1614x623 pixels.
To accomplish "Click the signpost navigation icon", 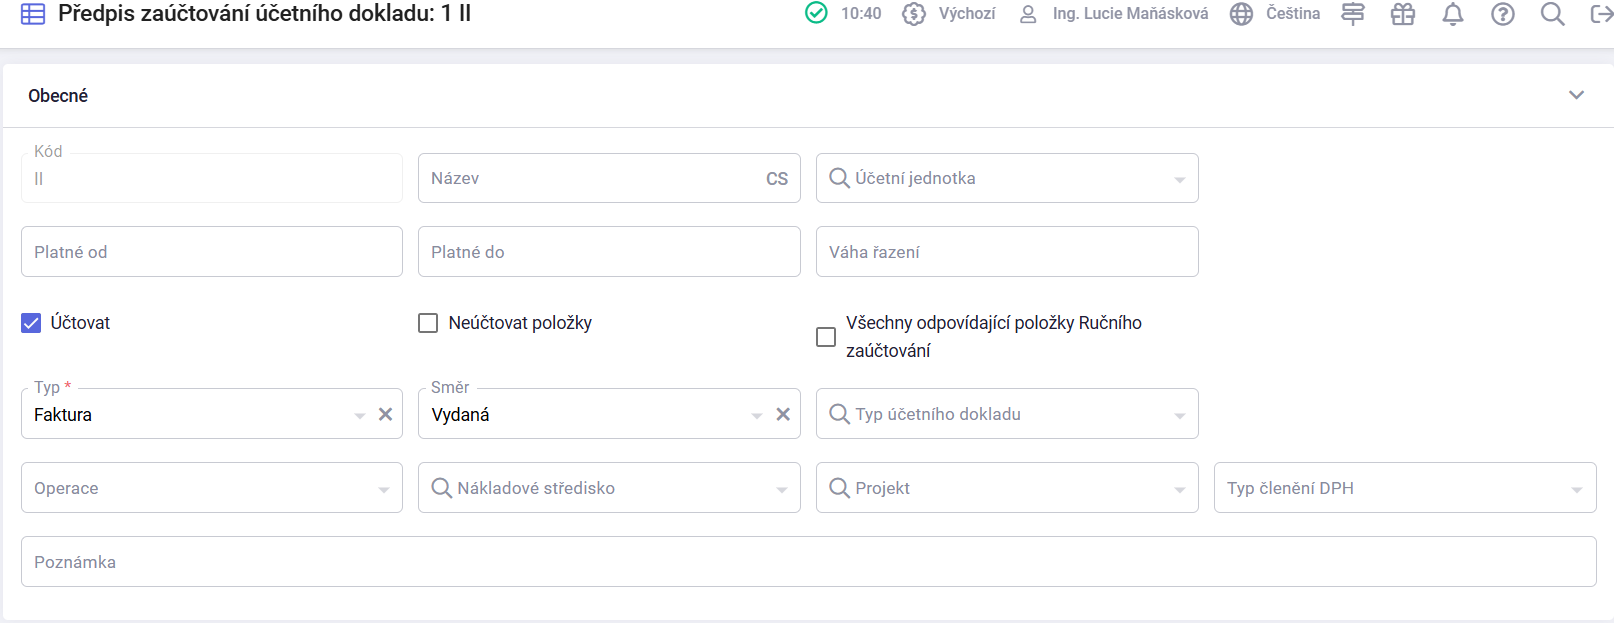I will click(1352, 14).
